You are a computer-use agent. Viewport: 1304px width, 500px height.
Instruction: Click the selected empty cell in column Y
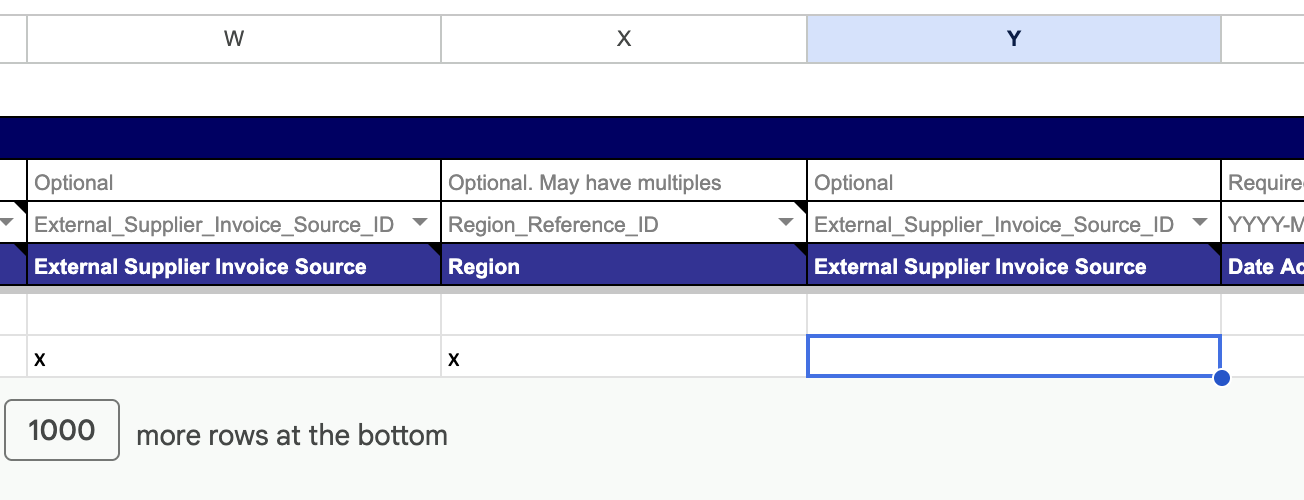point(1014,357)
